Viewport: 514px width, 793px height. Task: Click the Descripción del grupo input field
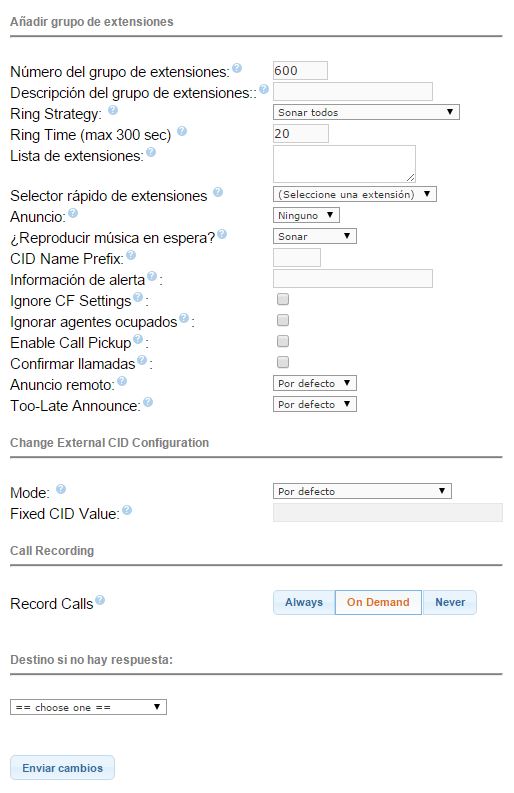[353, 92]
